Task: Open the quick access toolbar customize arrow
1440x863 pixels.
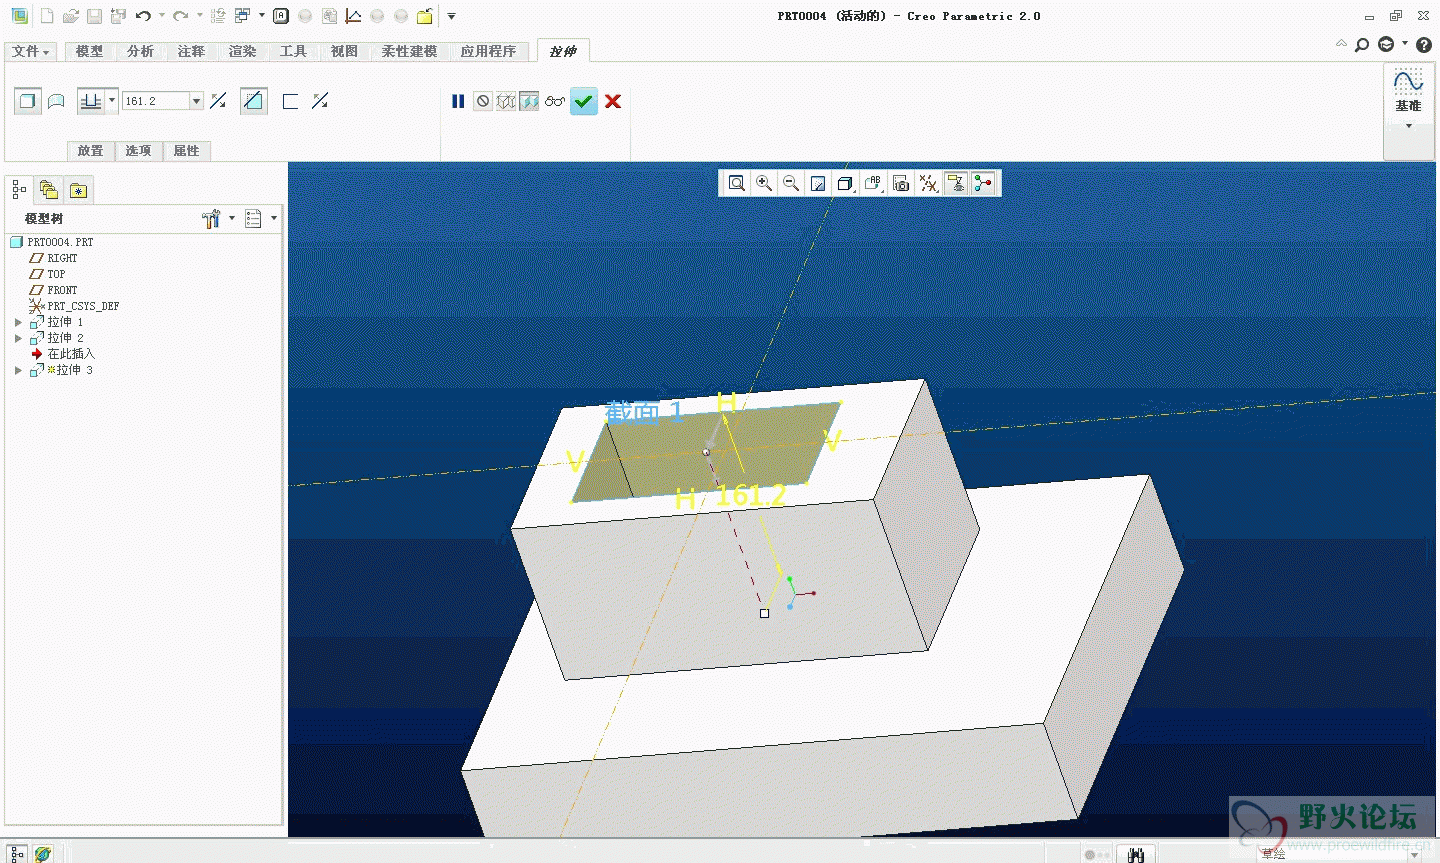Action: (x=451, y=16)
